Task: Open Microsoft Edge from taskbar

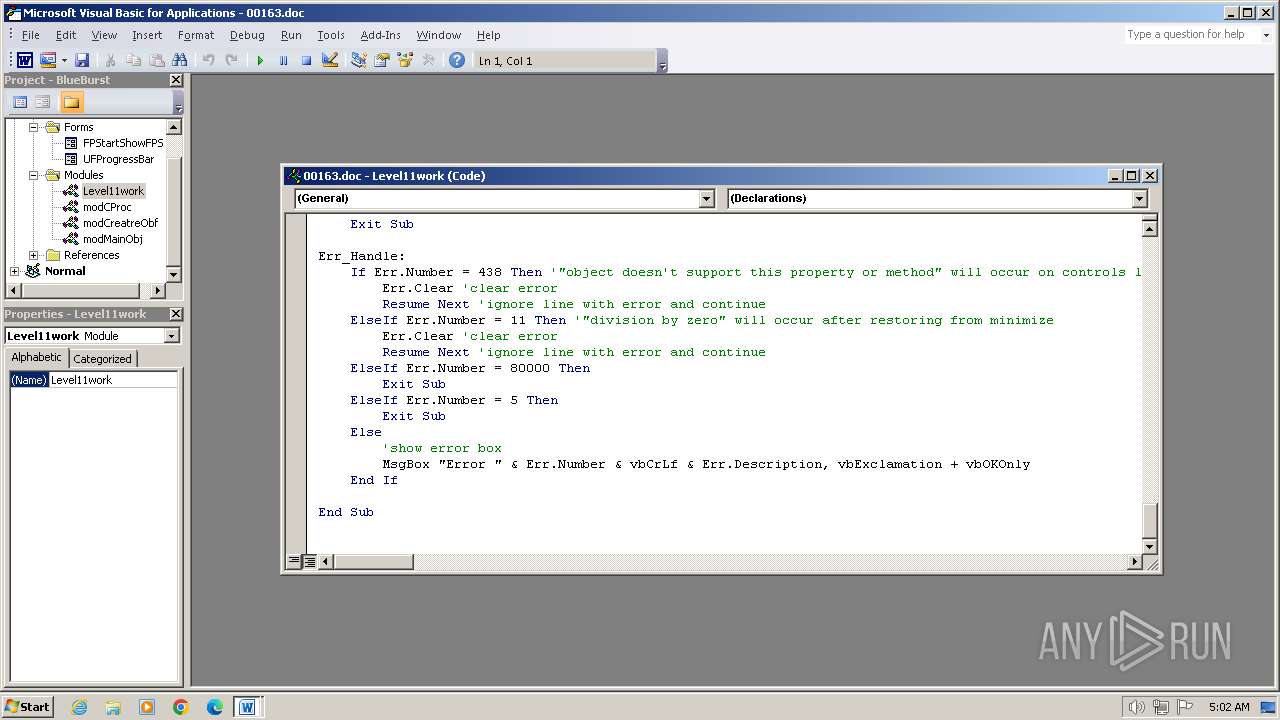Action: [215, 707]
